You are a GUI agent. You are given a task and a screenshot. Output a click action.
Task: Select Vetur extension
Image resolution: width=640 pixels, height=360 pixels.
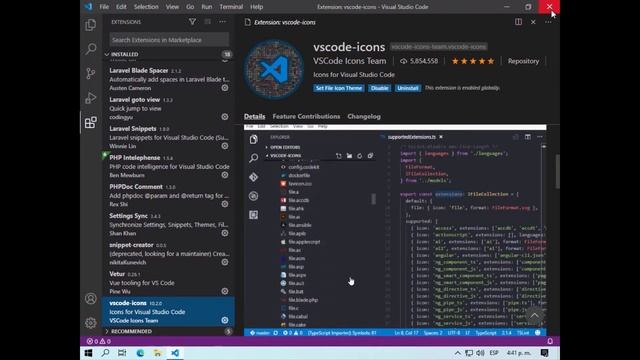[x=168, y=282]
